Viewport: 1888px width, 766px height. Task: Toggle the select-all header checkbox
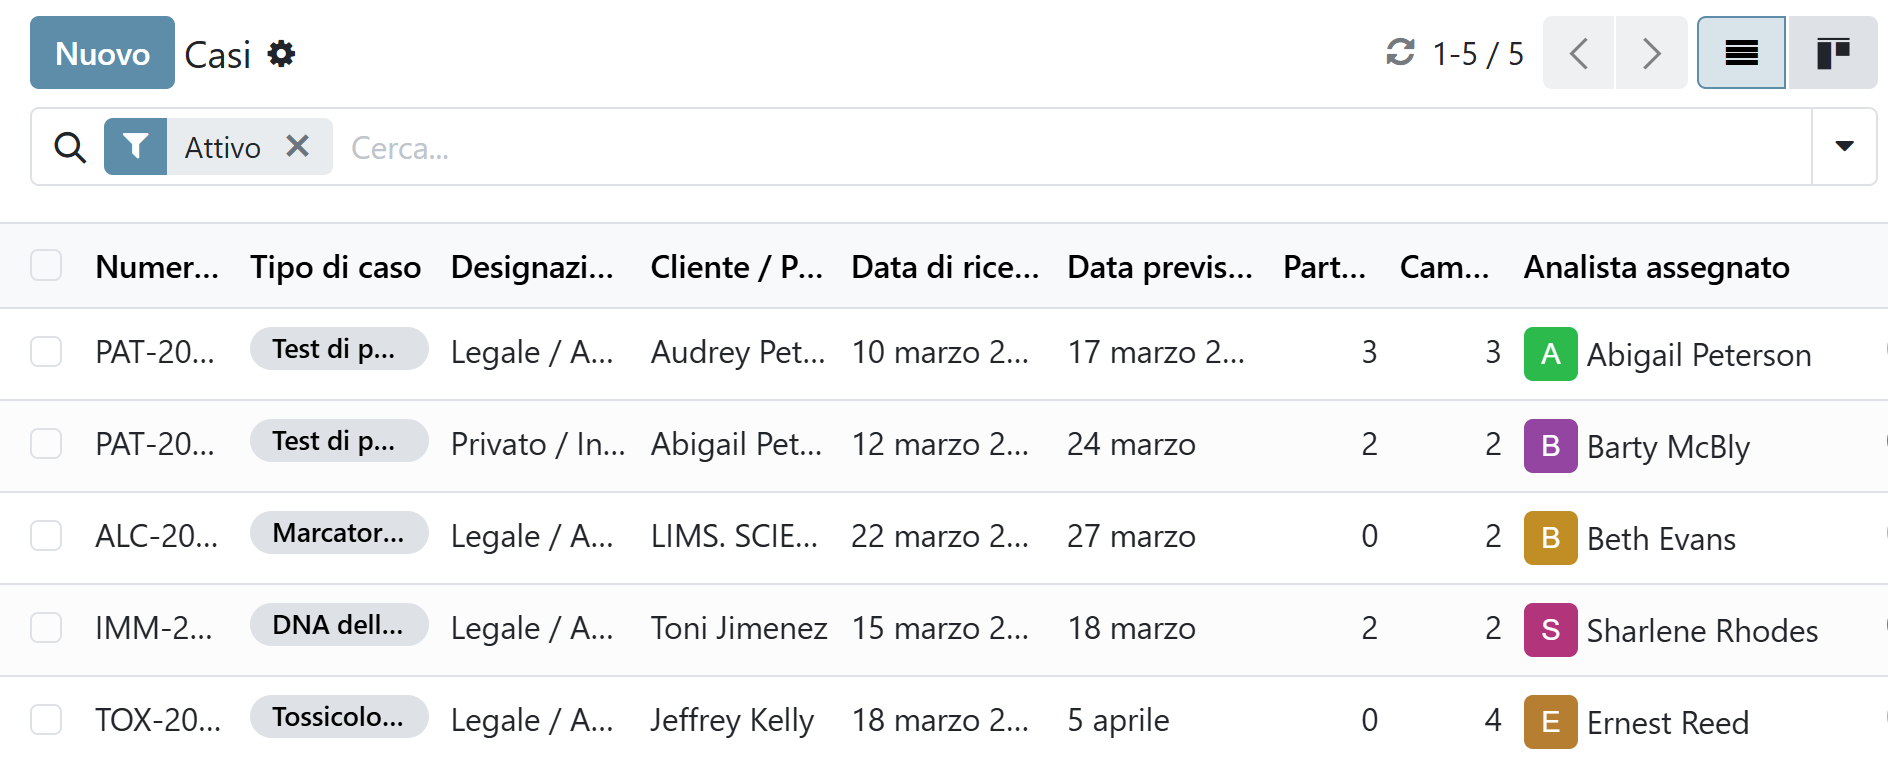46,266
